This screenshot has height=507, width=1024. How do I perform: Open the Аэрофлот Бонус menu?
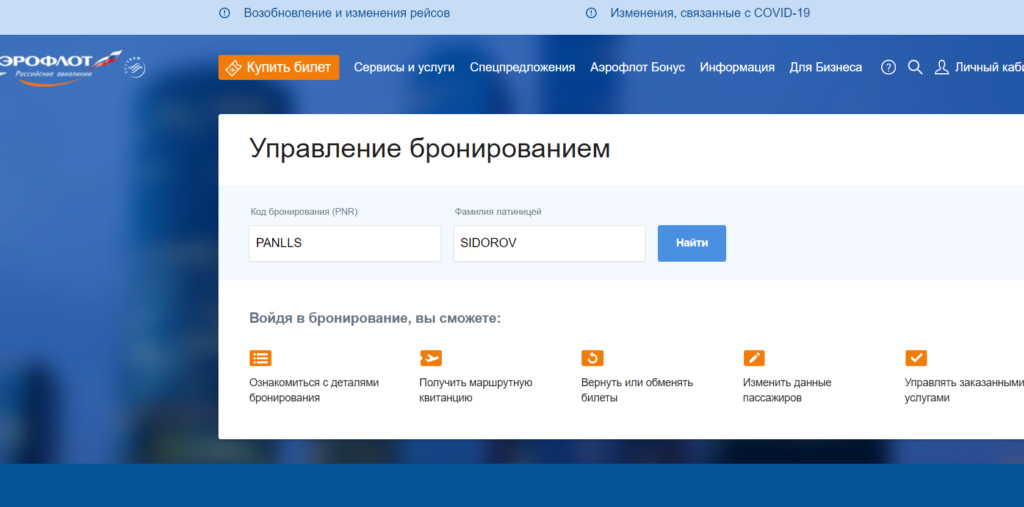point(637,67)
